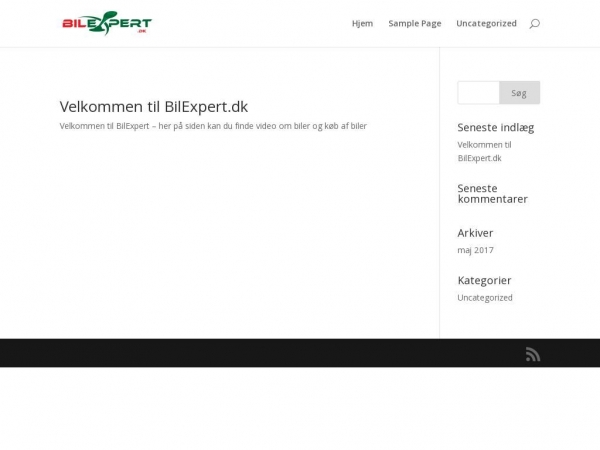Go to the Hjem menu item
This screenshot has width=600, height=450.
pos(362,24)
